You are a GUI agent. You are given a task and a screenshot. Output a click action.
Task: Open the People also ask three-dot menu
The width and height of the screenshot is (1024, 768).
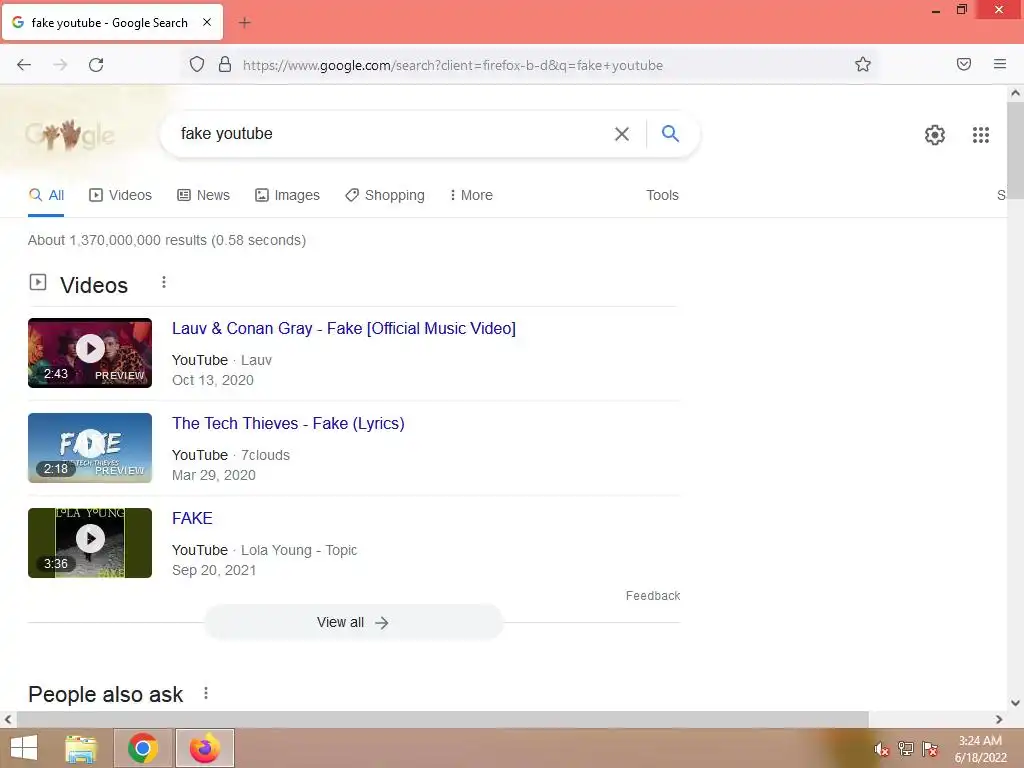(x=206, y=693)
